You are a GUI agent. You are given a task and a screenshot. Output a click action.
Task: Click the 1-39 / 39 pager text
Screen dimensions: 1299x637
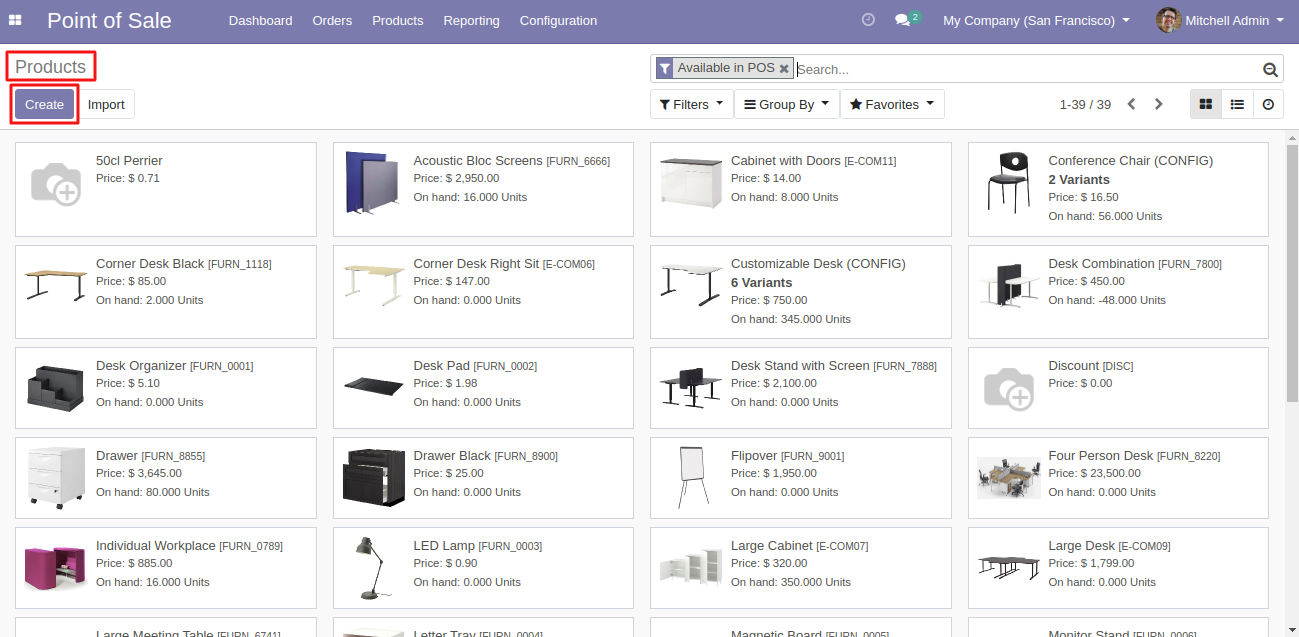[1085, 104]
